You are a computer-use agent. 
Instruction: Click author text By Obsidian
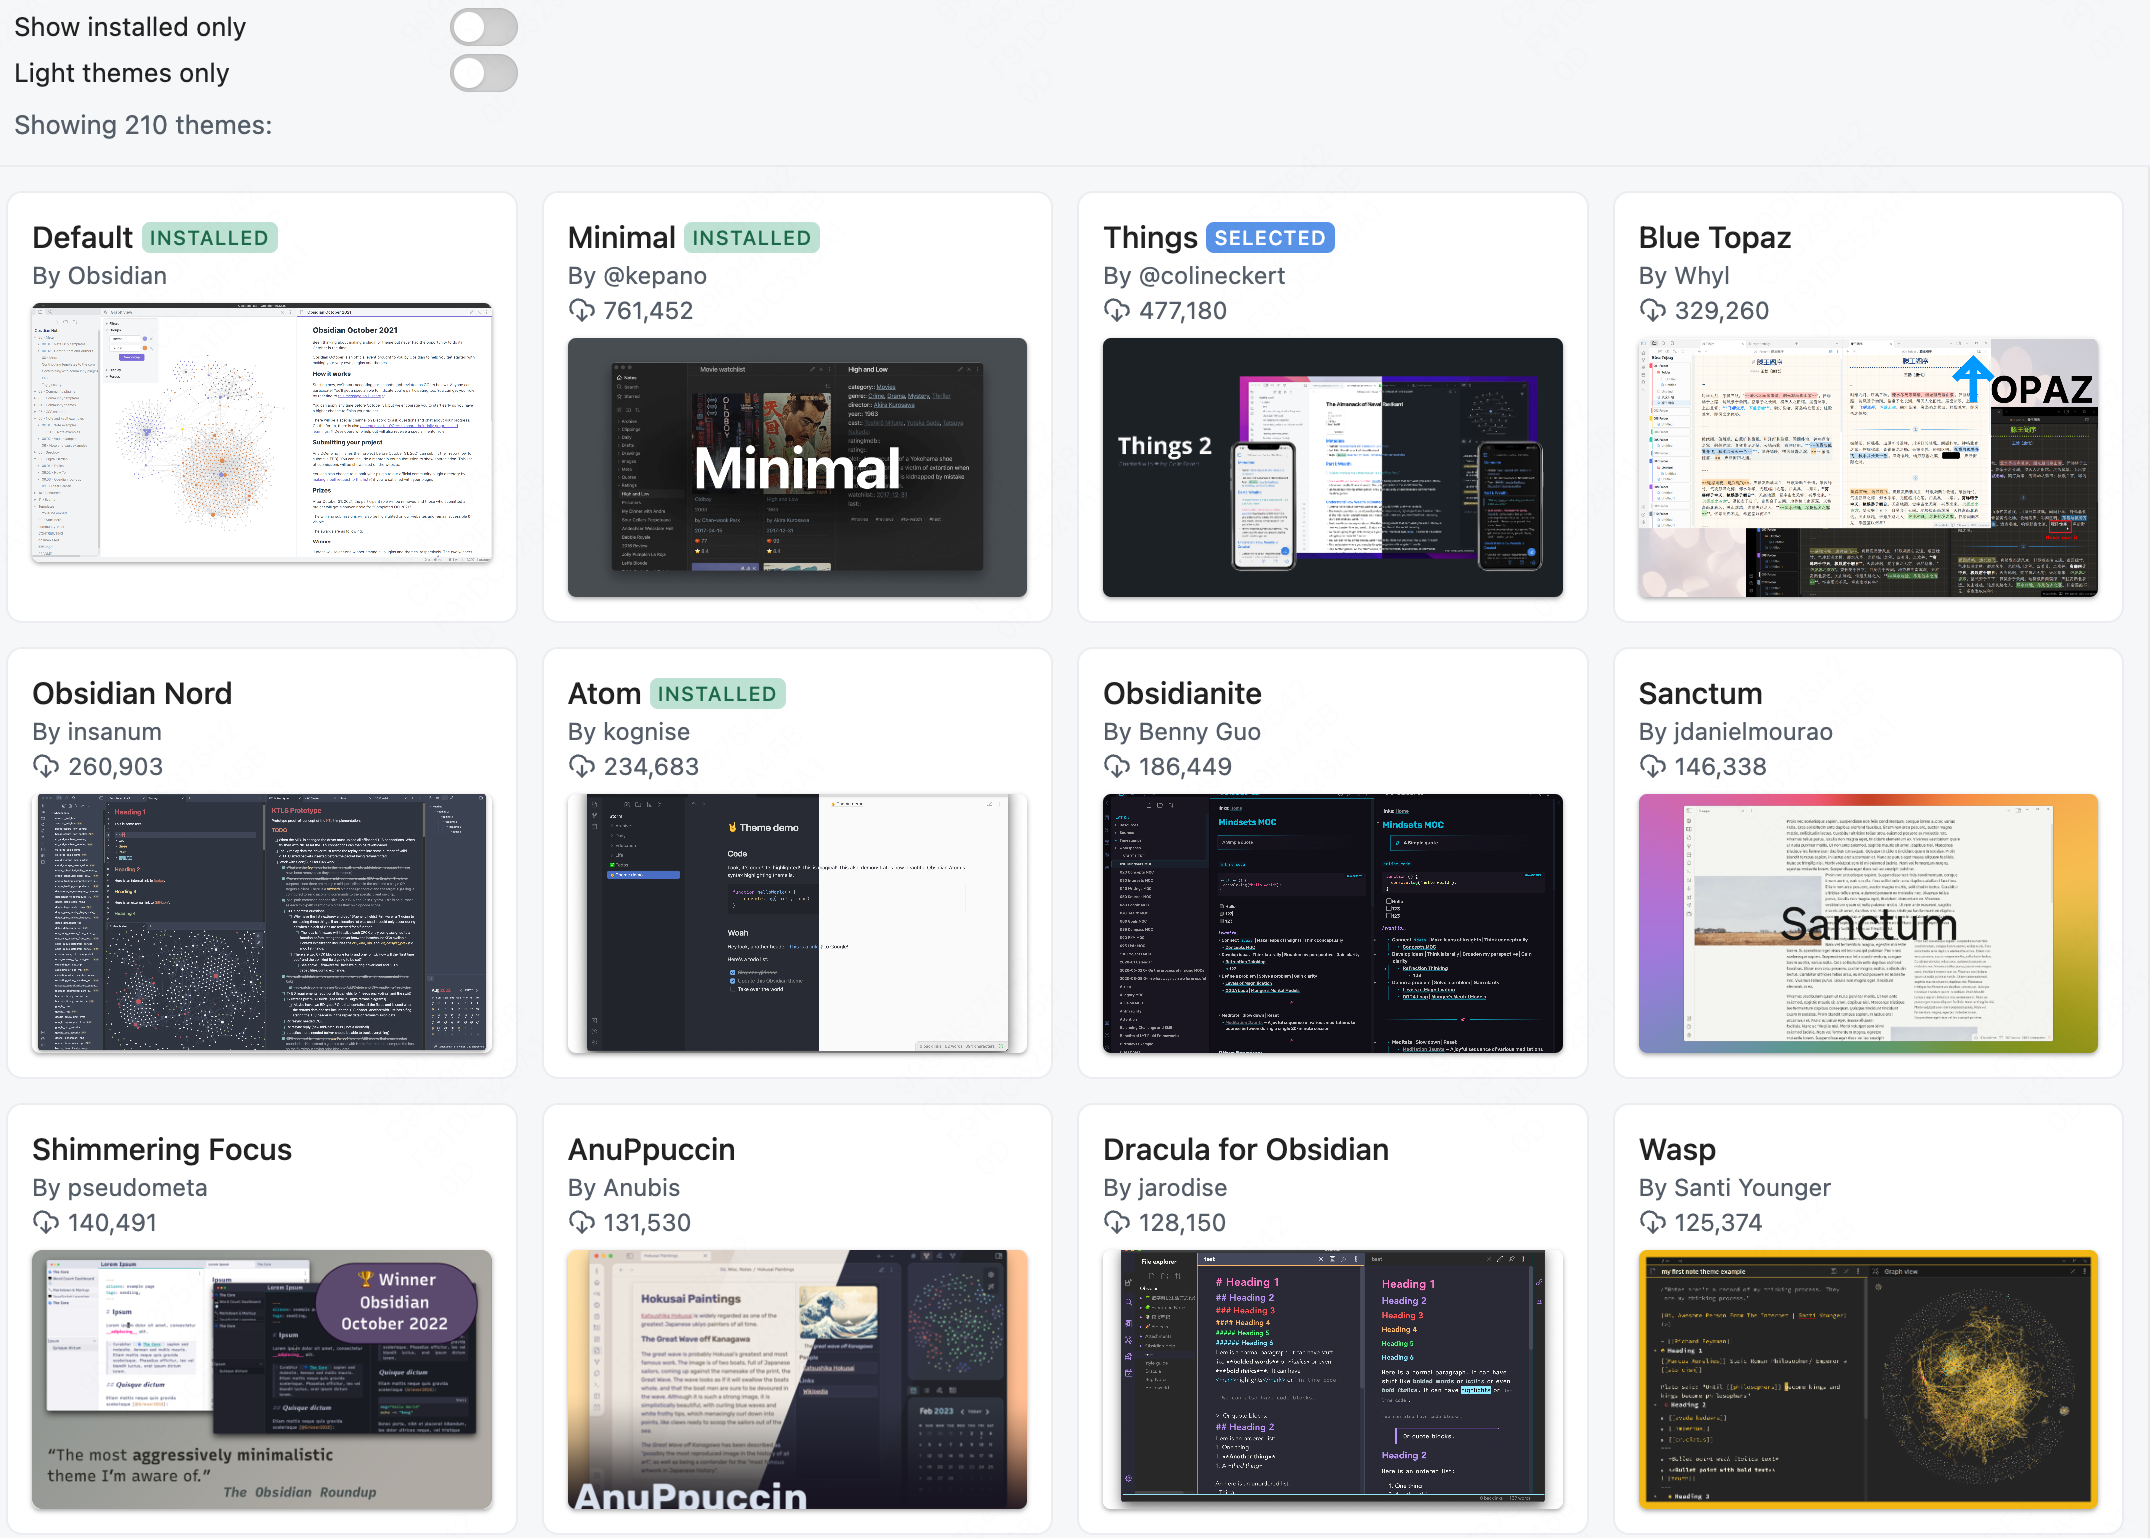click(x=99, y=276)
